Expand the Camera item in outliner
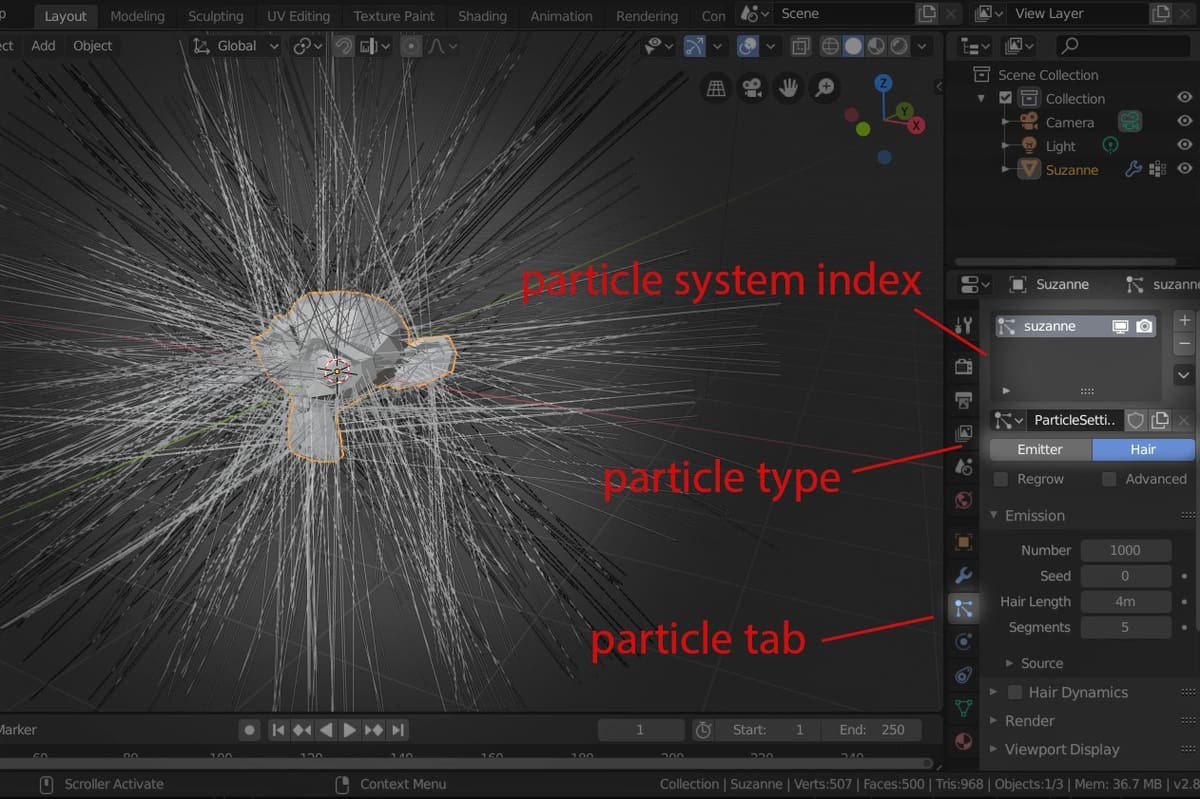This screenshot has width=1200, height=799. 1006,122
